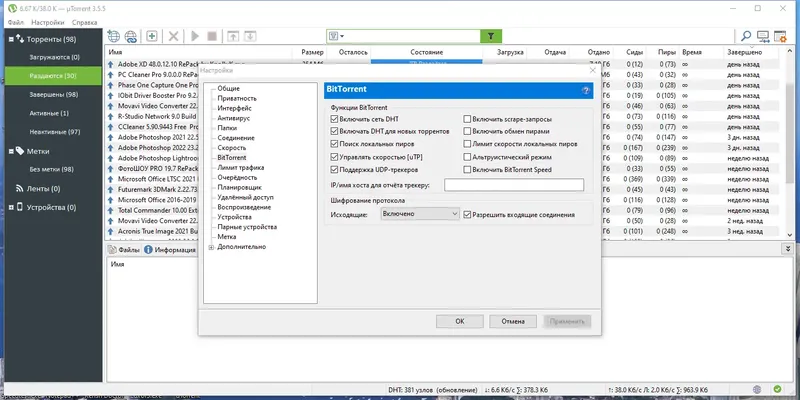Click the Move down queue icon
Image resolution: width=800 pixels, height=400 pixels.
(249, 36)
